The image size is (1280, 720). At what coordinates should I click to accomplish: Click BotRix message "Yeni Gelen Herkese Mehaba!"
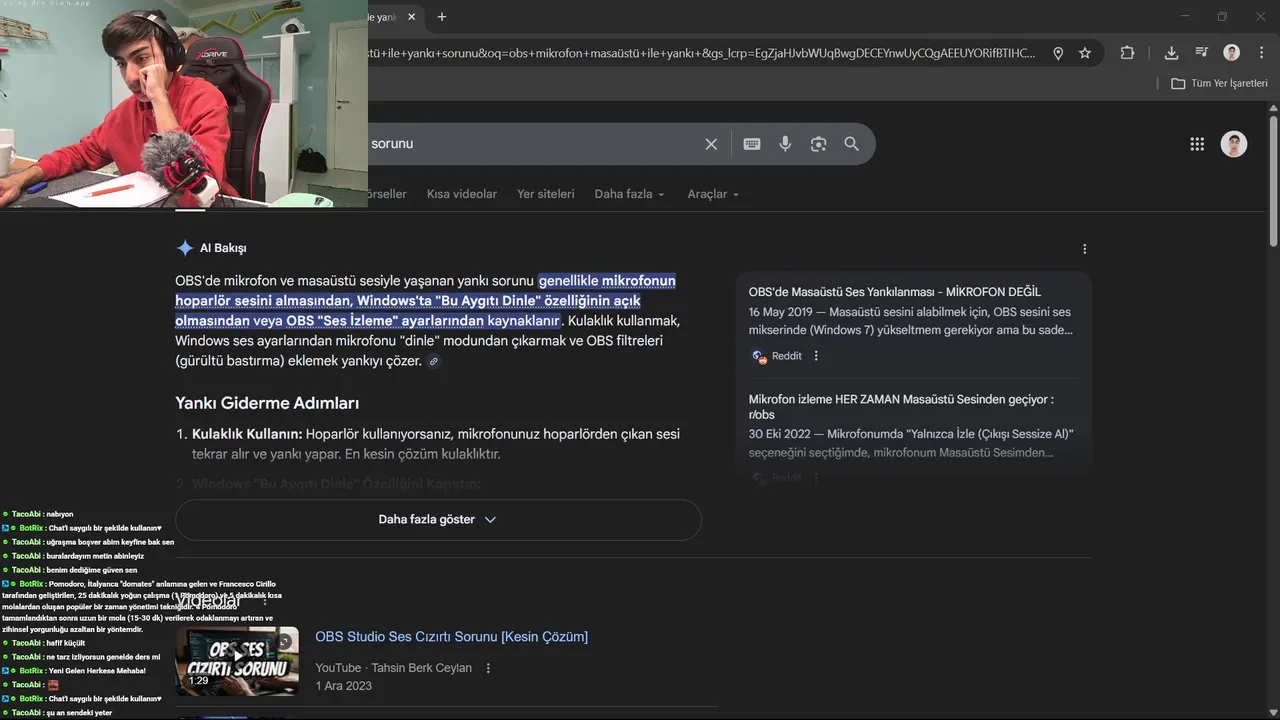click(x=97, y=671)
